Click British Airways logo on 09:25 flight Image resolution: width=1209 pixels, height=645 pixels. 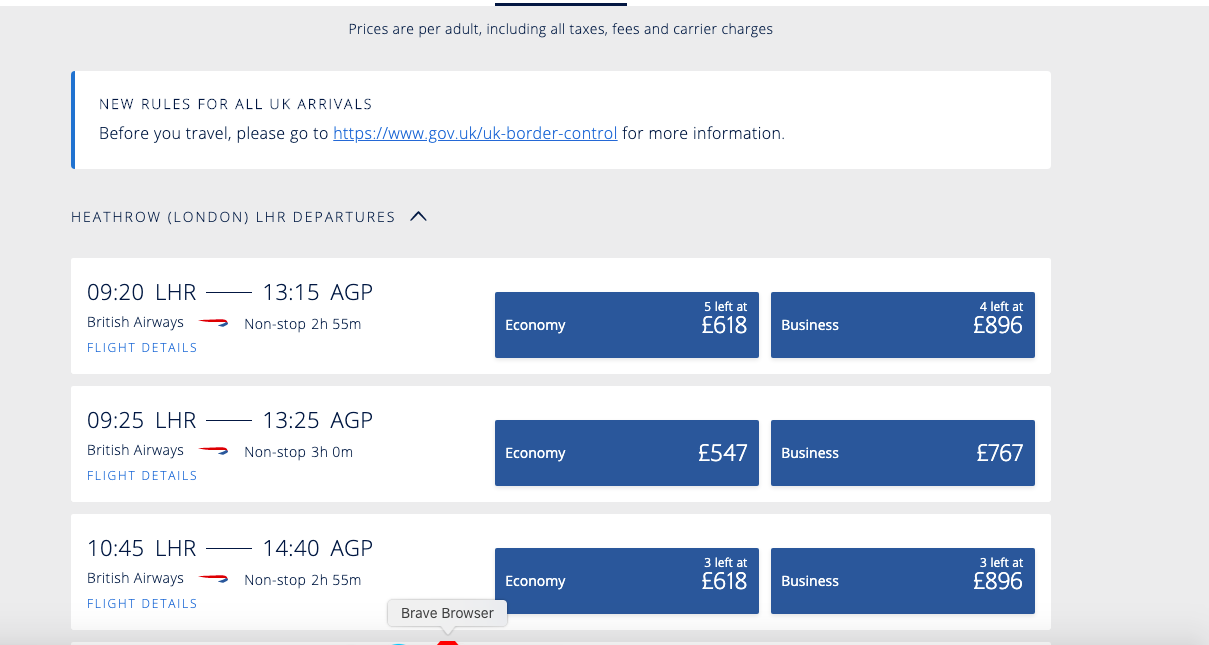(x=213, y=451)
